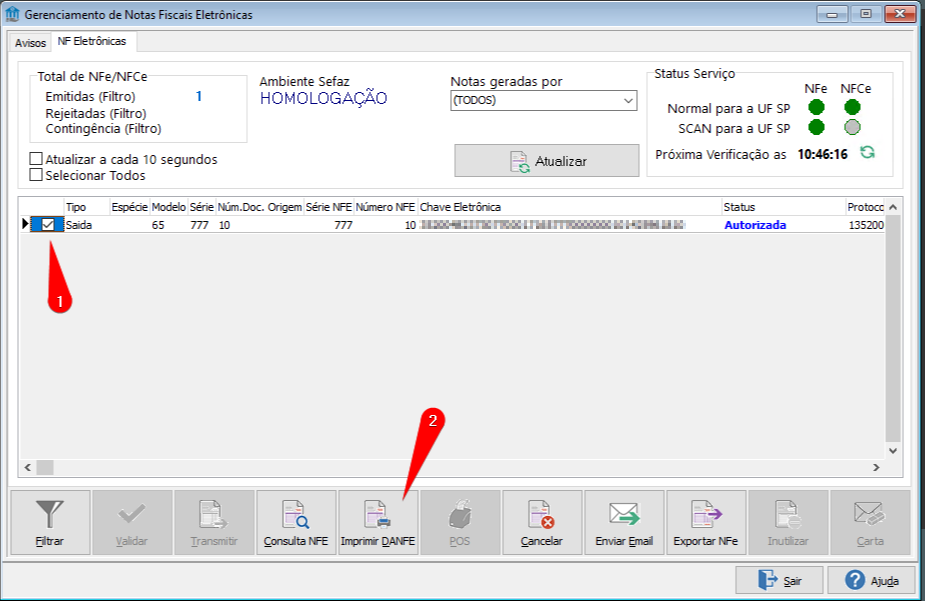925x601 pixels.
Task: Click the row indicator arrow
Action: (25, 224)
